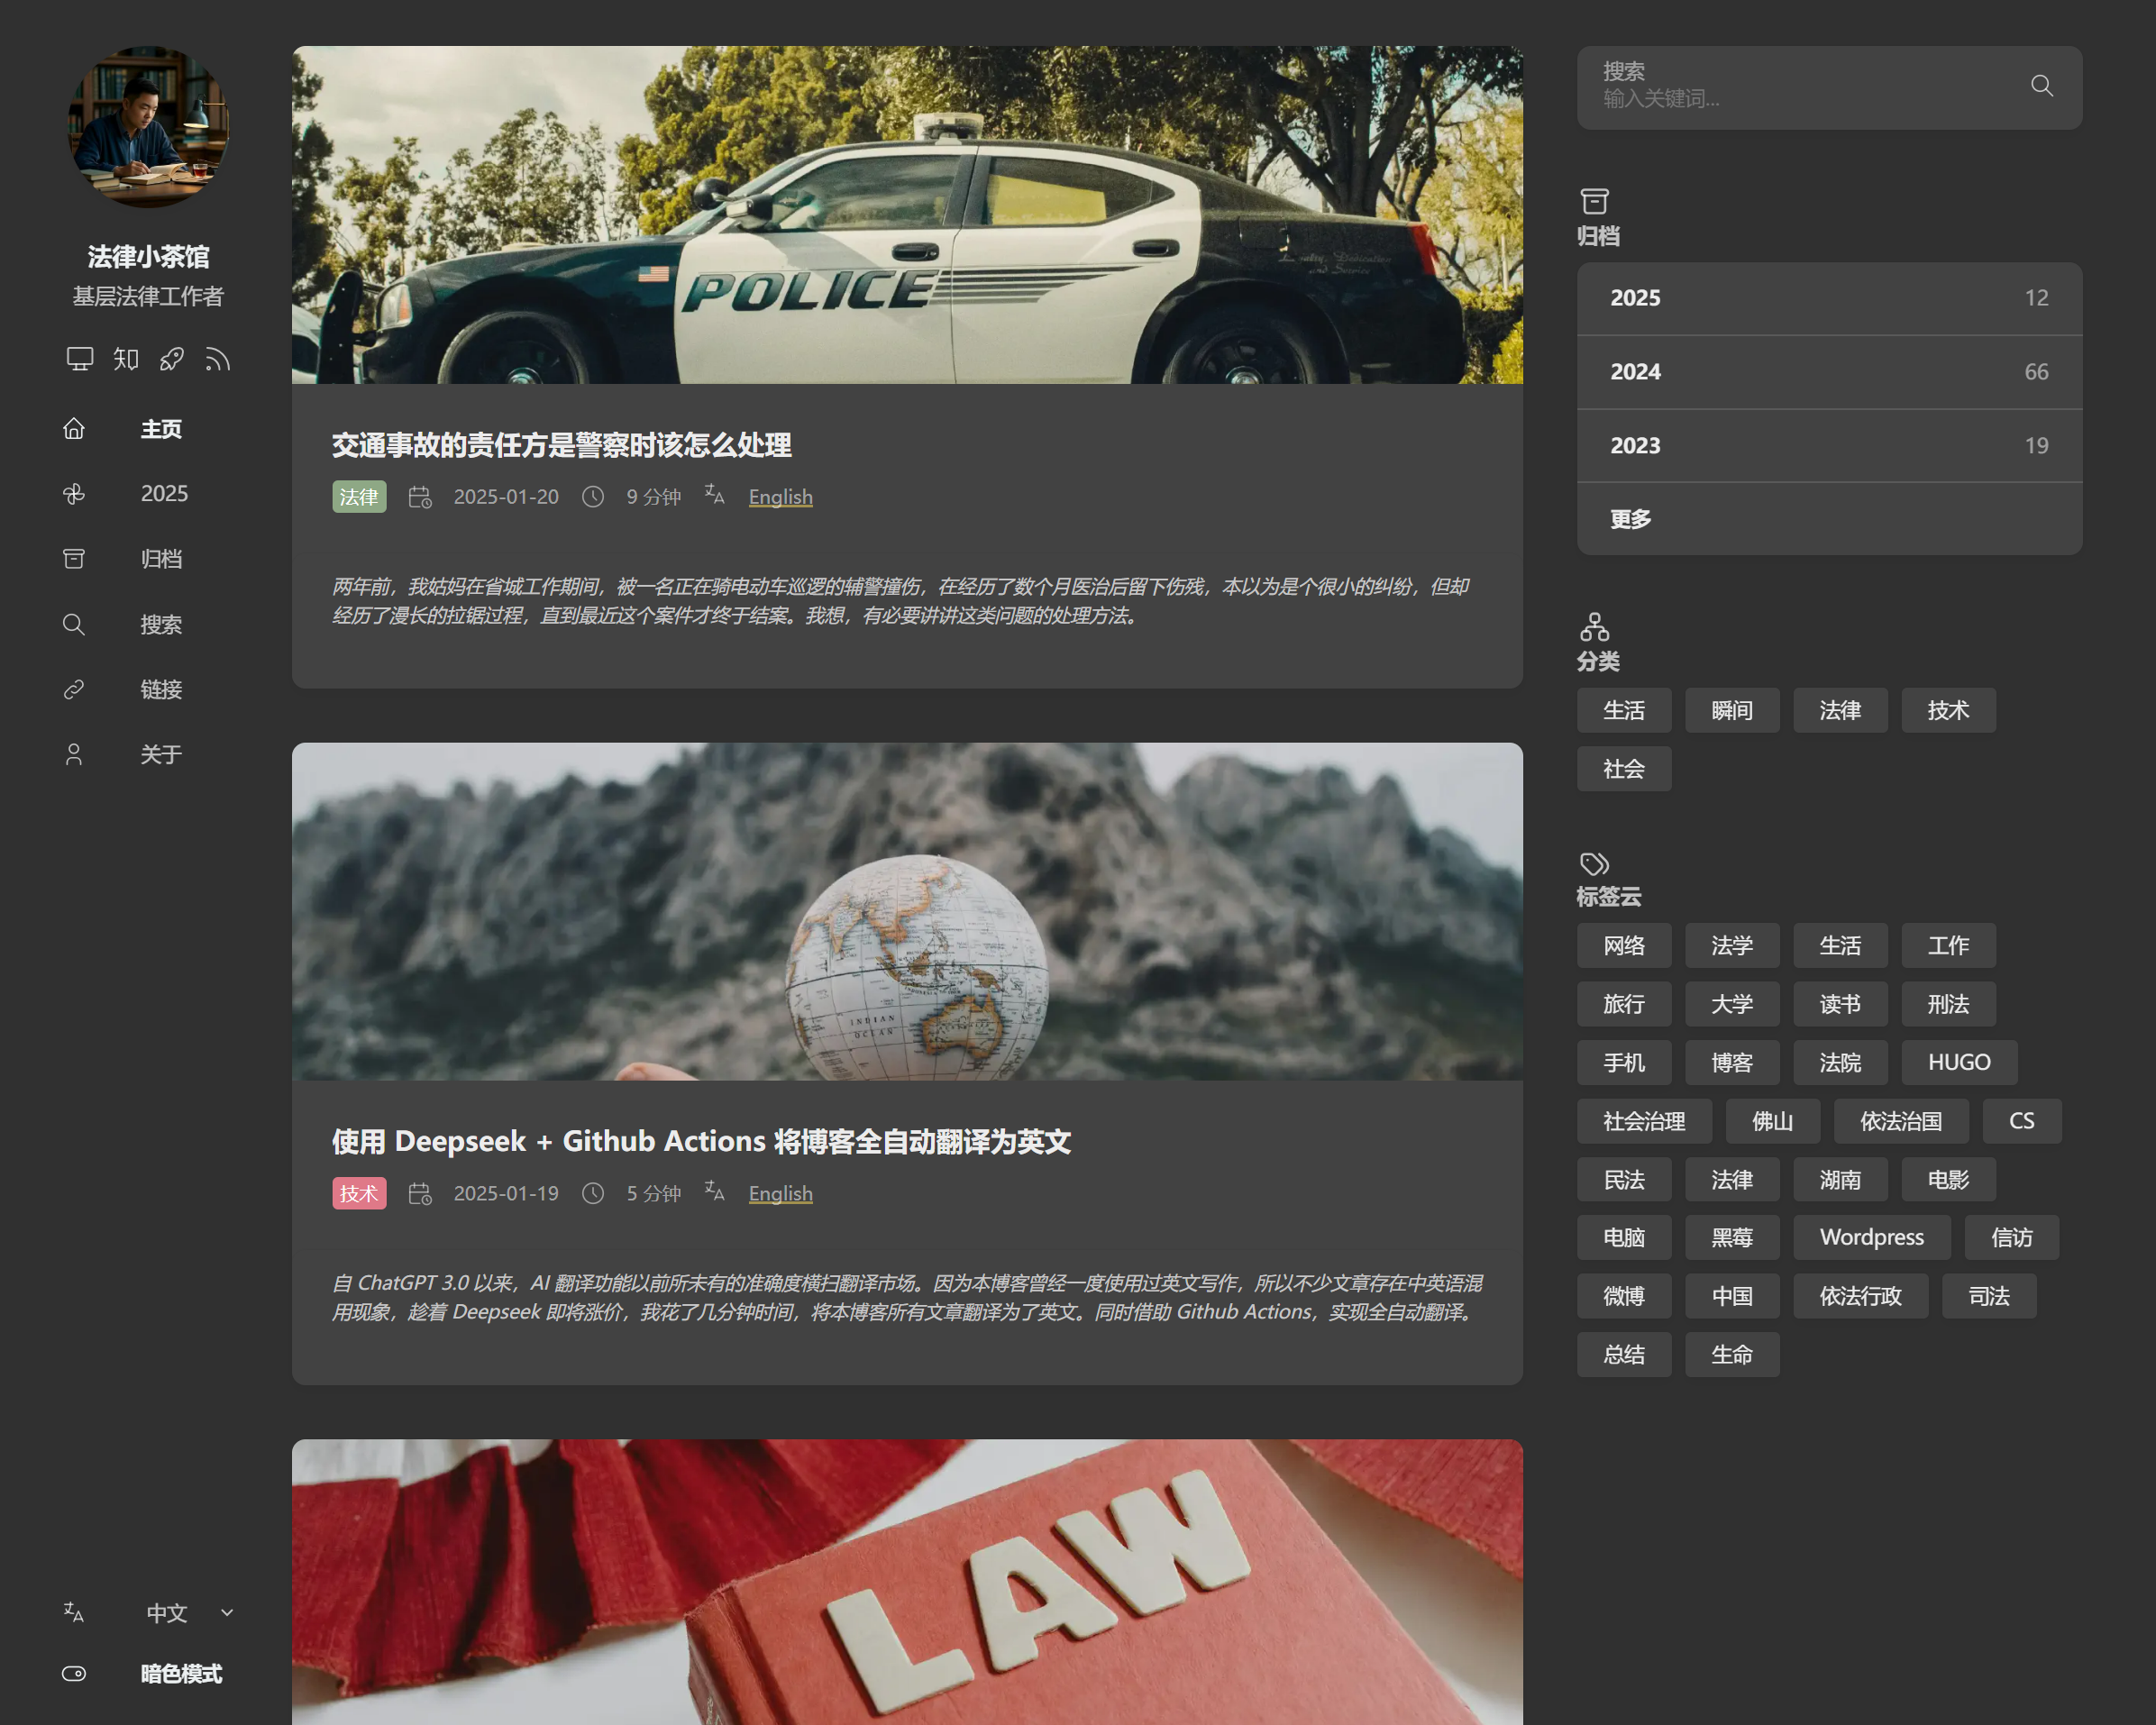Click the chain-link icon beside 链接
This screenshot has height=1725, width=2156.
point(74,690)
